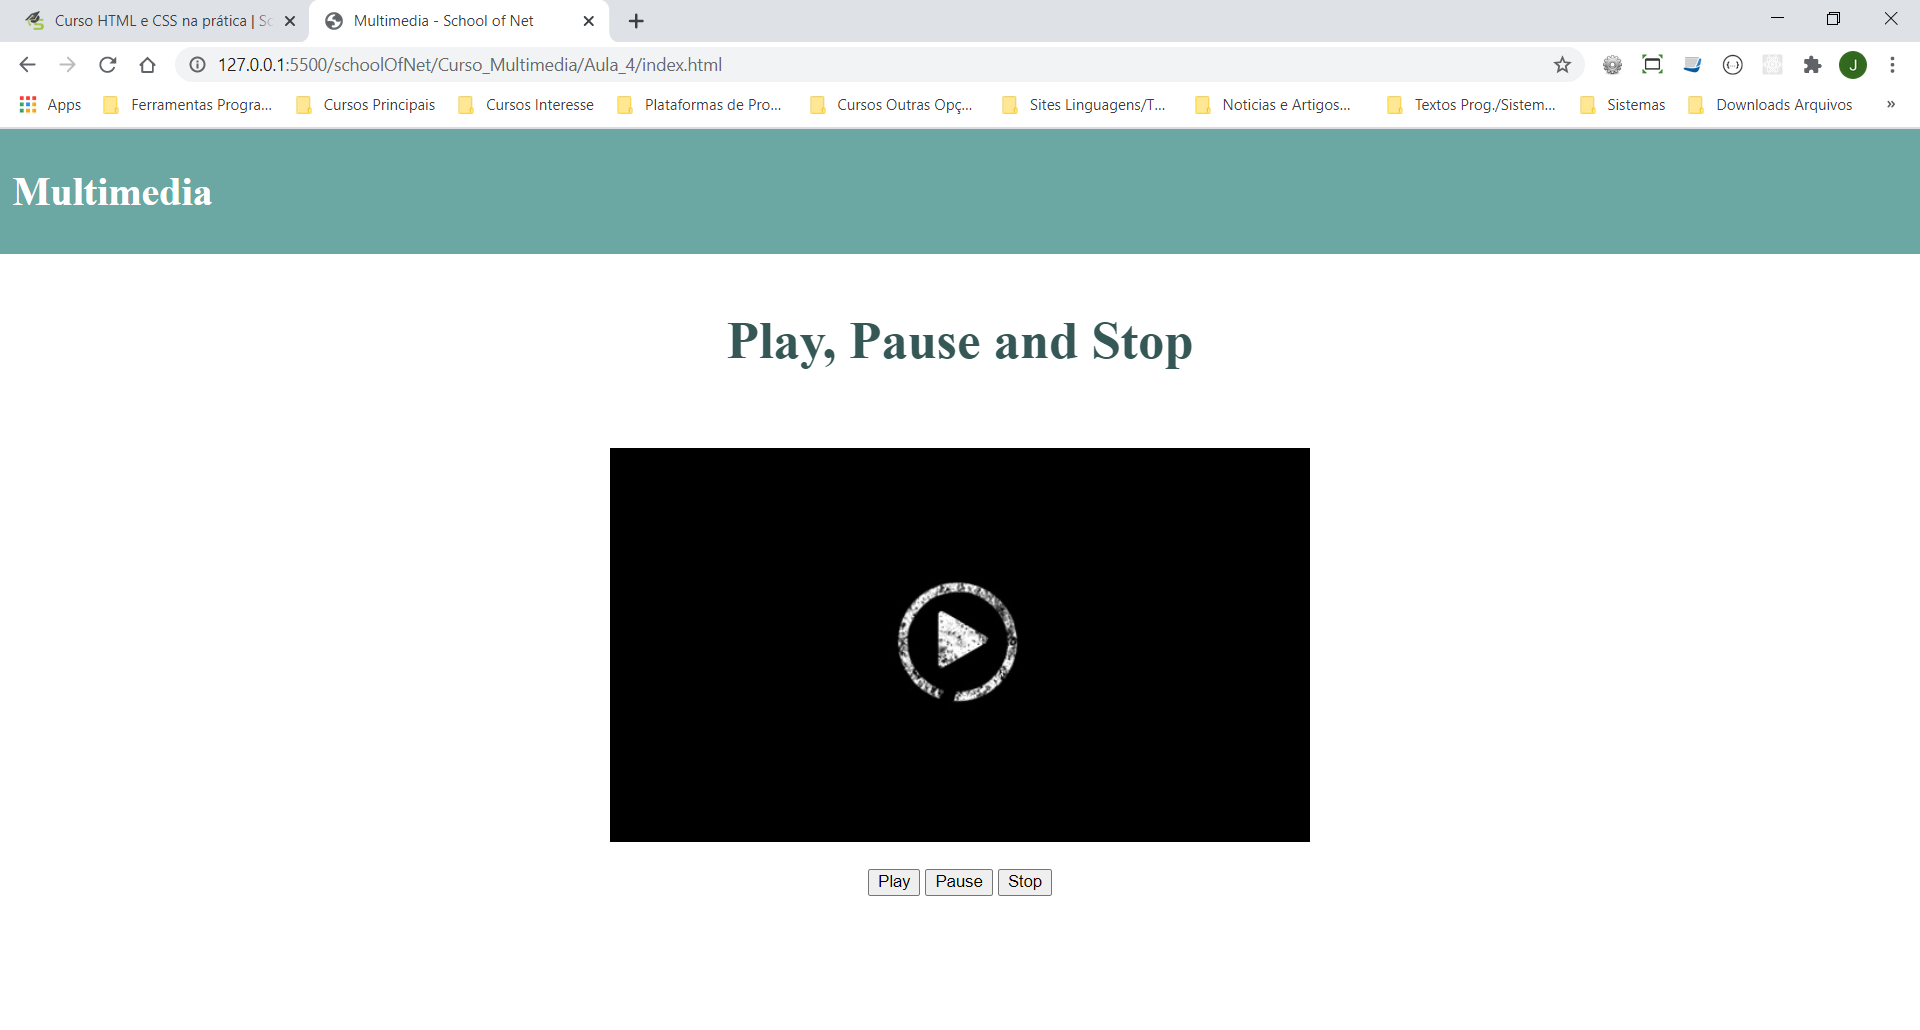Switch to the Curso HTML e CSS tab
This screenshot has width=1920, height=1030.
[x=150, y=21]
